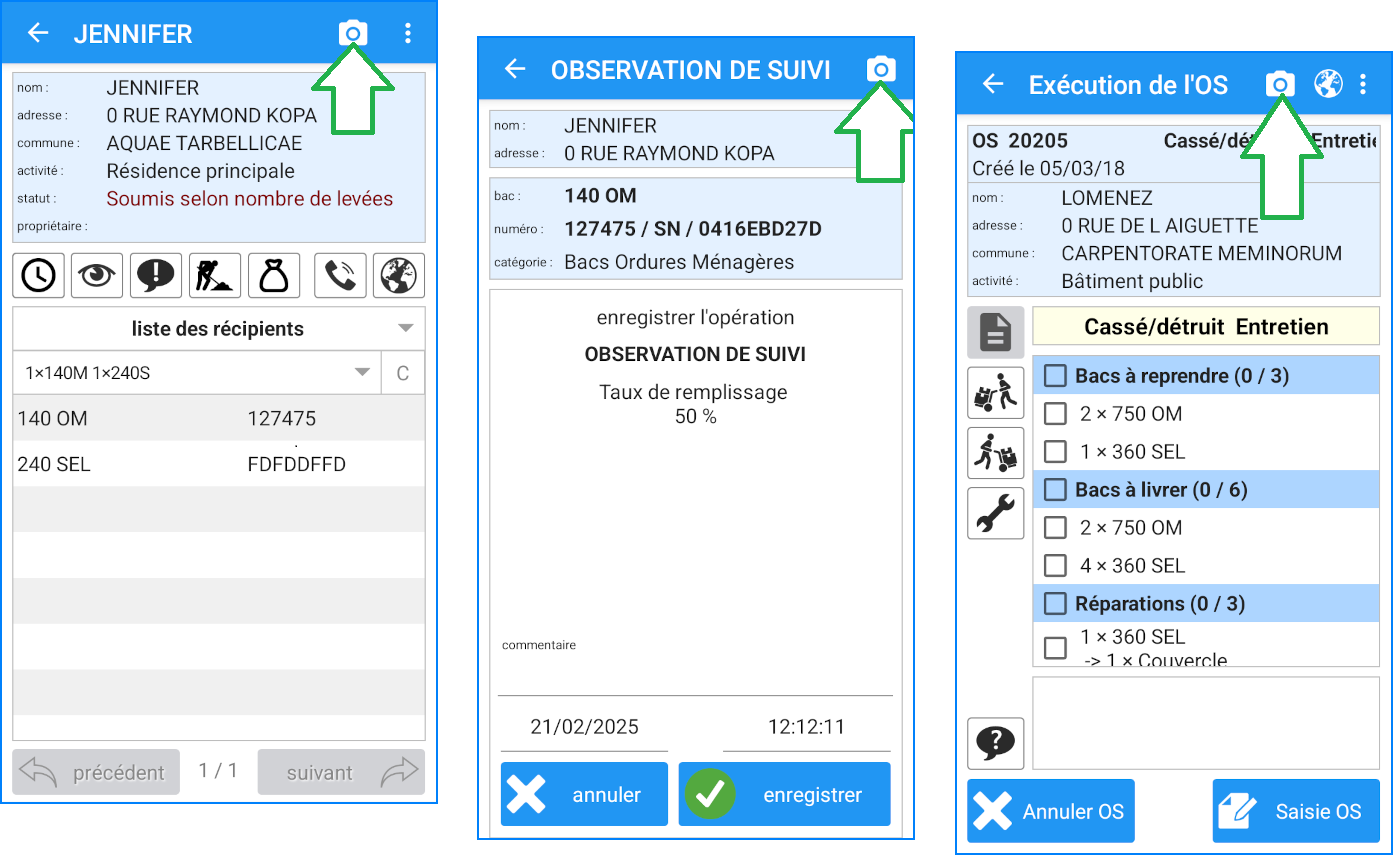Open the question mark help icon
Viewport: 1393px width, 855px height.
[x=995, y=743]
